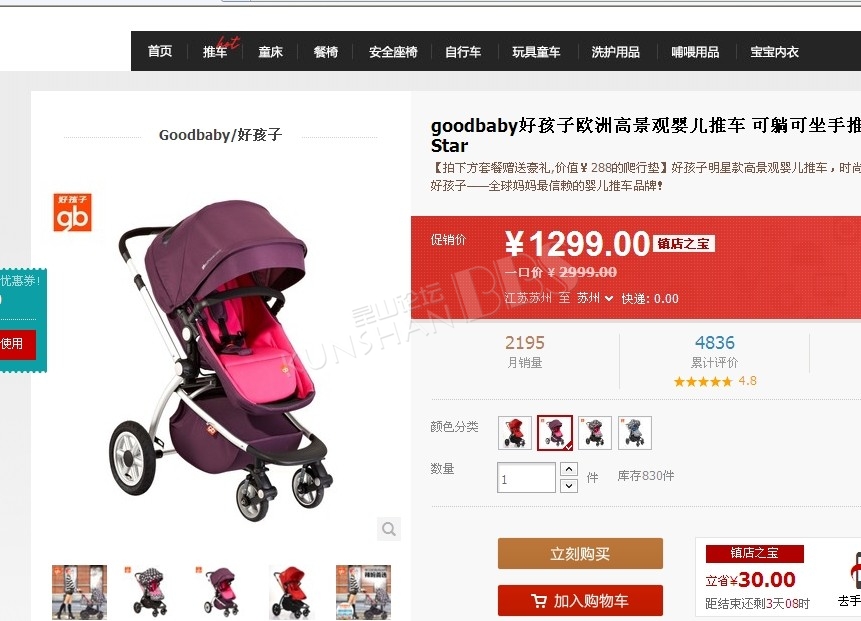Increase quantity with the up arrow
Image resolution: width=861 pixels, height=621 pixels.
pyautogui.click(x=569, y=469)
